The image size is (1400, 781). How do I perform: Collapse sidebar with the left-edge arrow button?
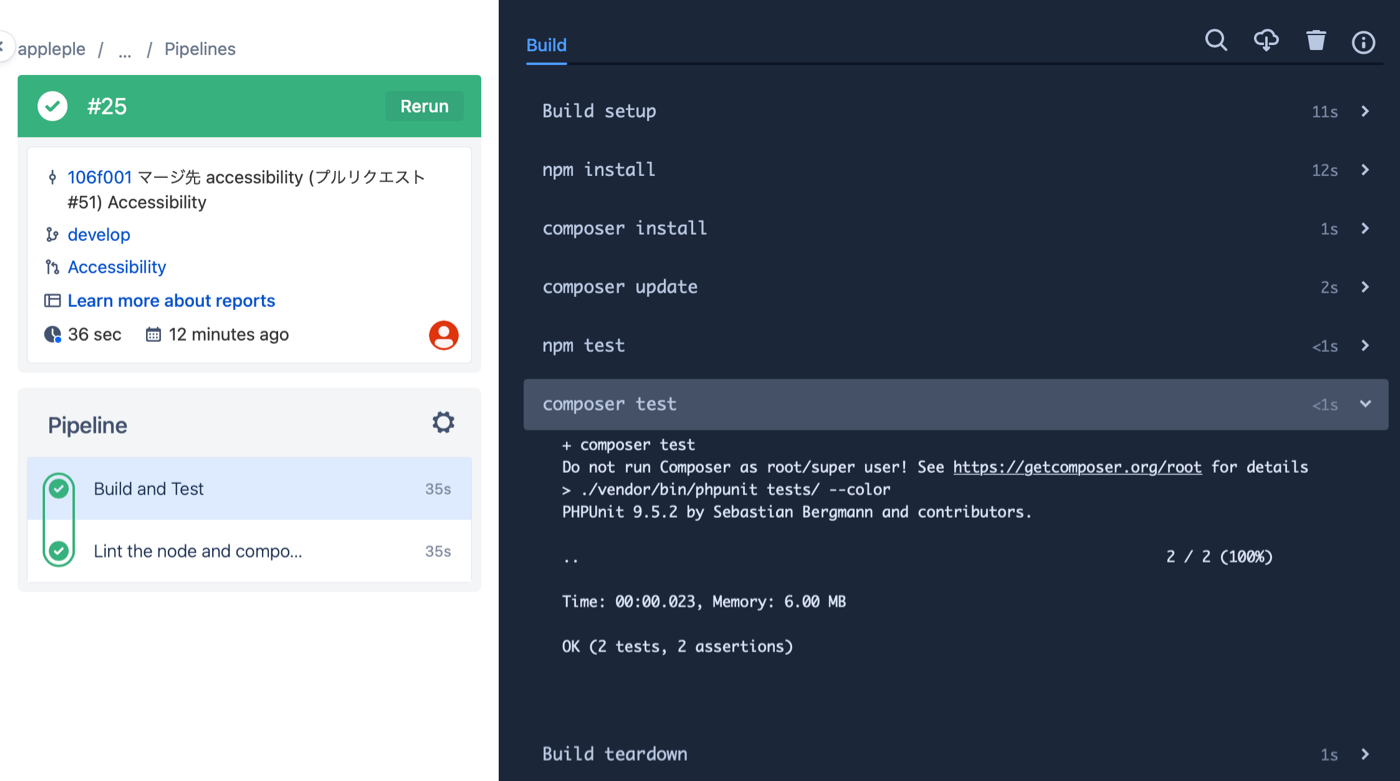click(x=4, y=46)
